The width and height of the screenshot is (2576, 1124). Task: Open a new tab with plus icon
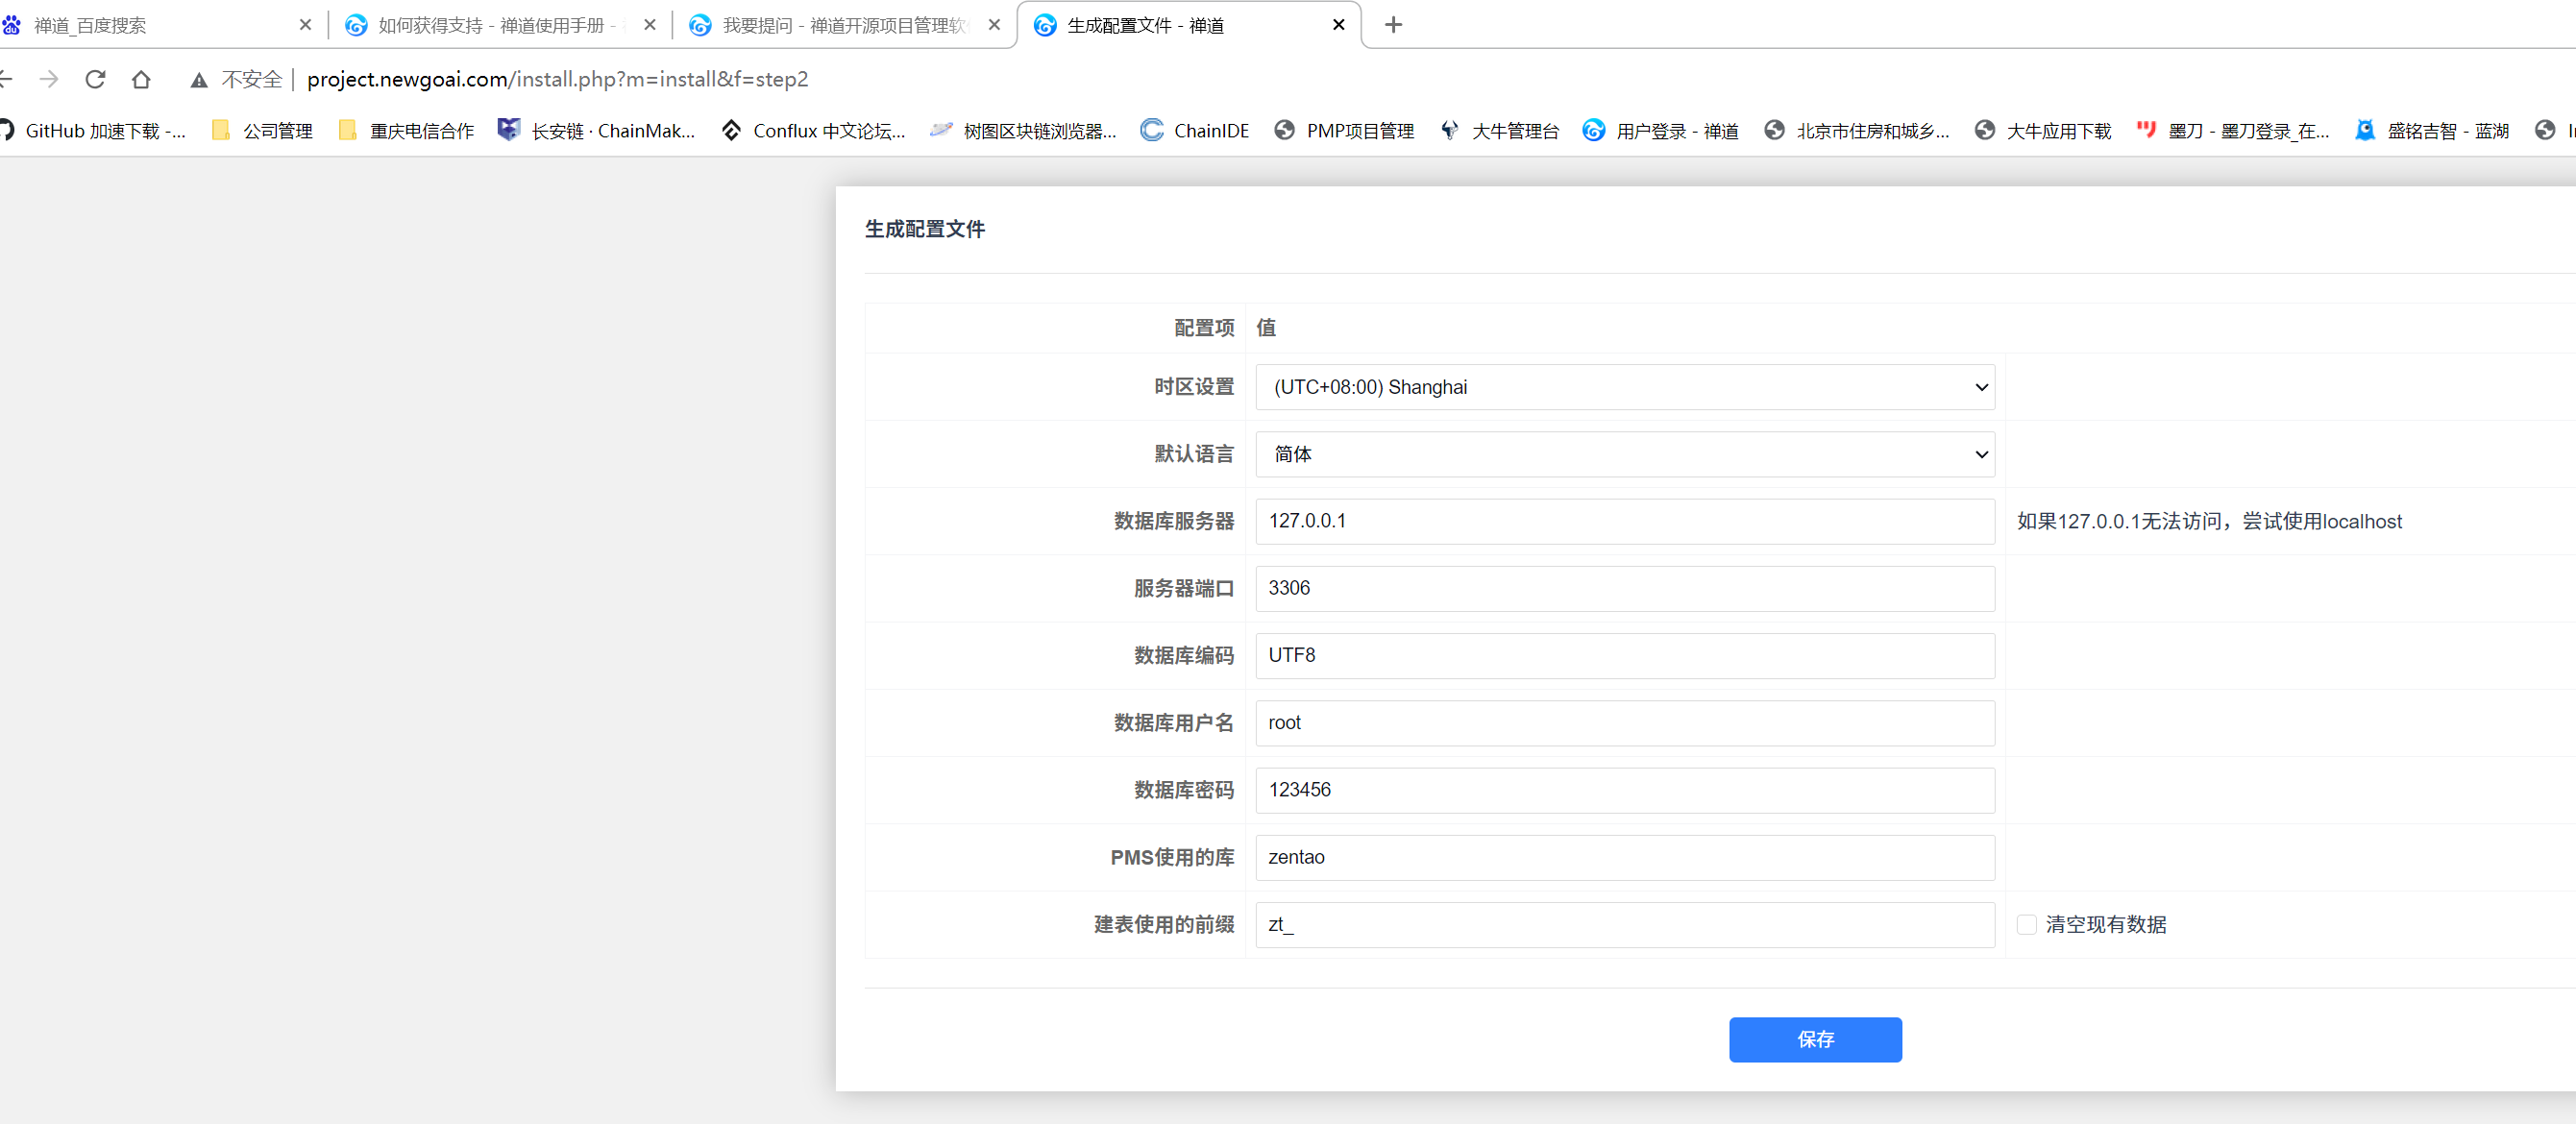(1393, 25)
